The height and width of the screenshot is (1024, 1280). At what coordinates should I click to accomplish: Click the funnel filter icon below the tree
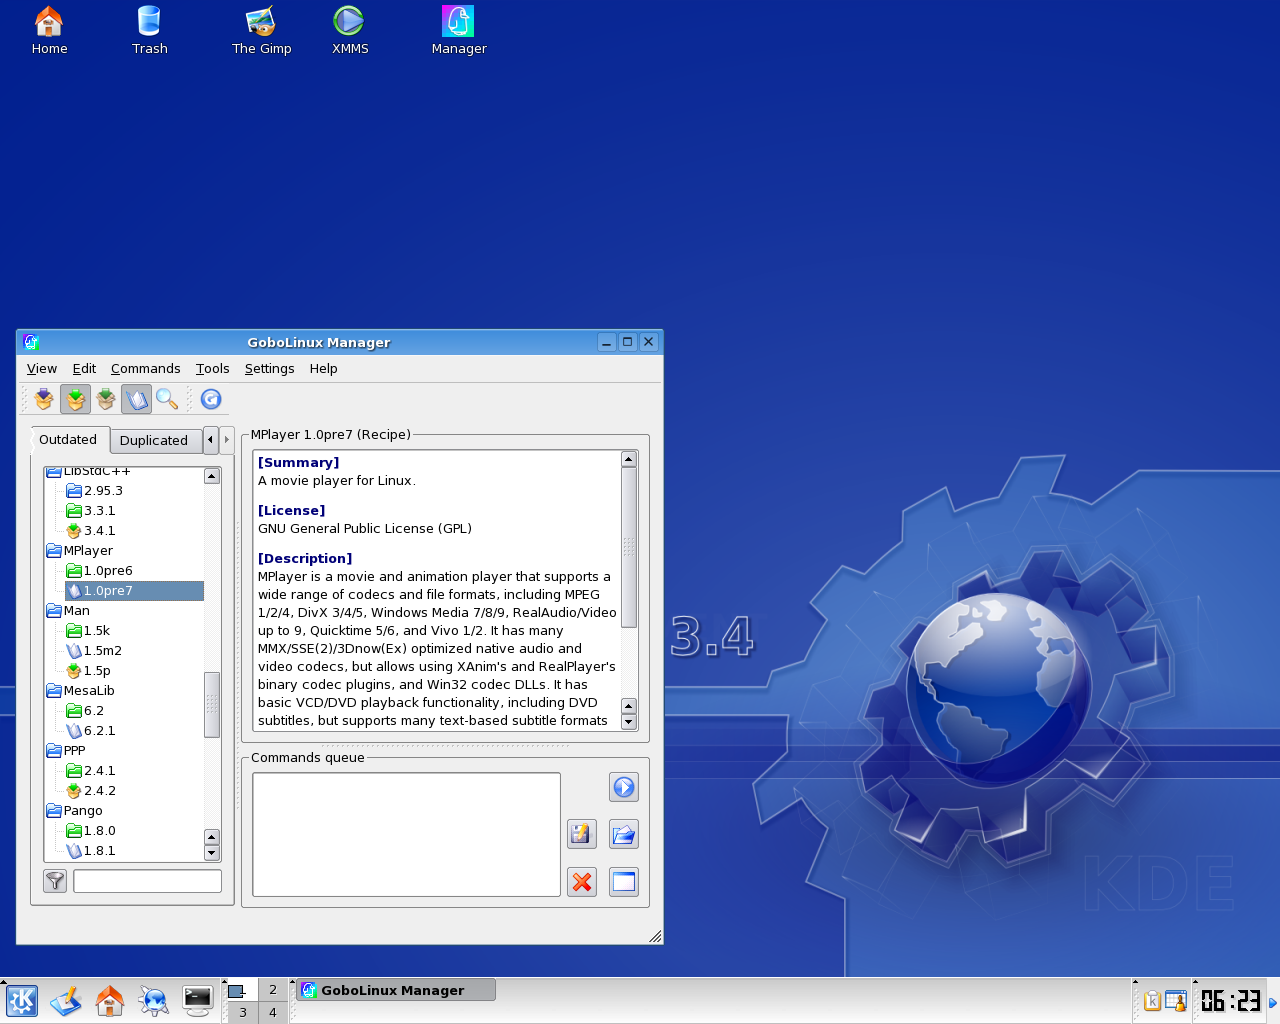55,881
